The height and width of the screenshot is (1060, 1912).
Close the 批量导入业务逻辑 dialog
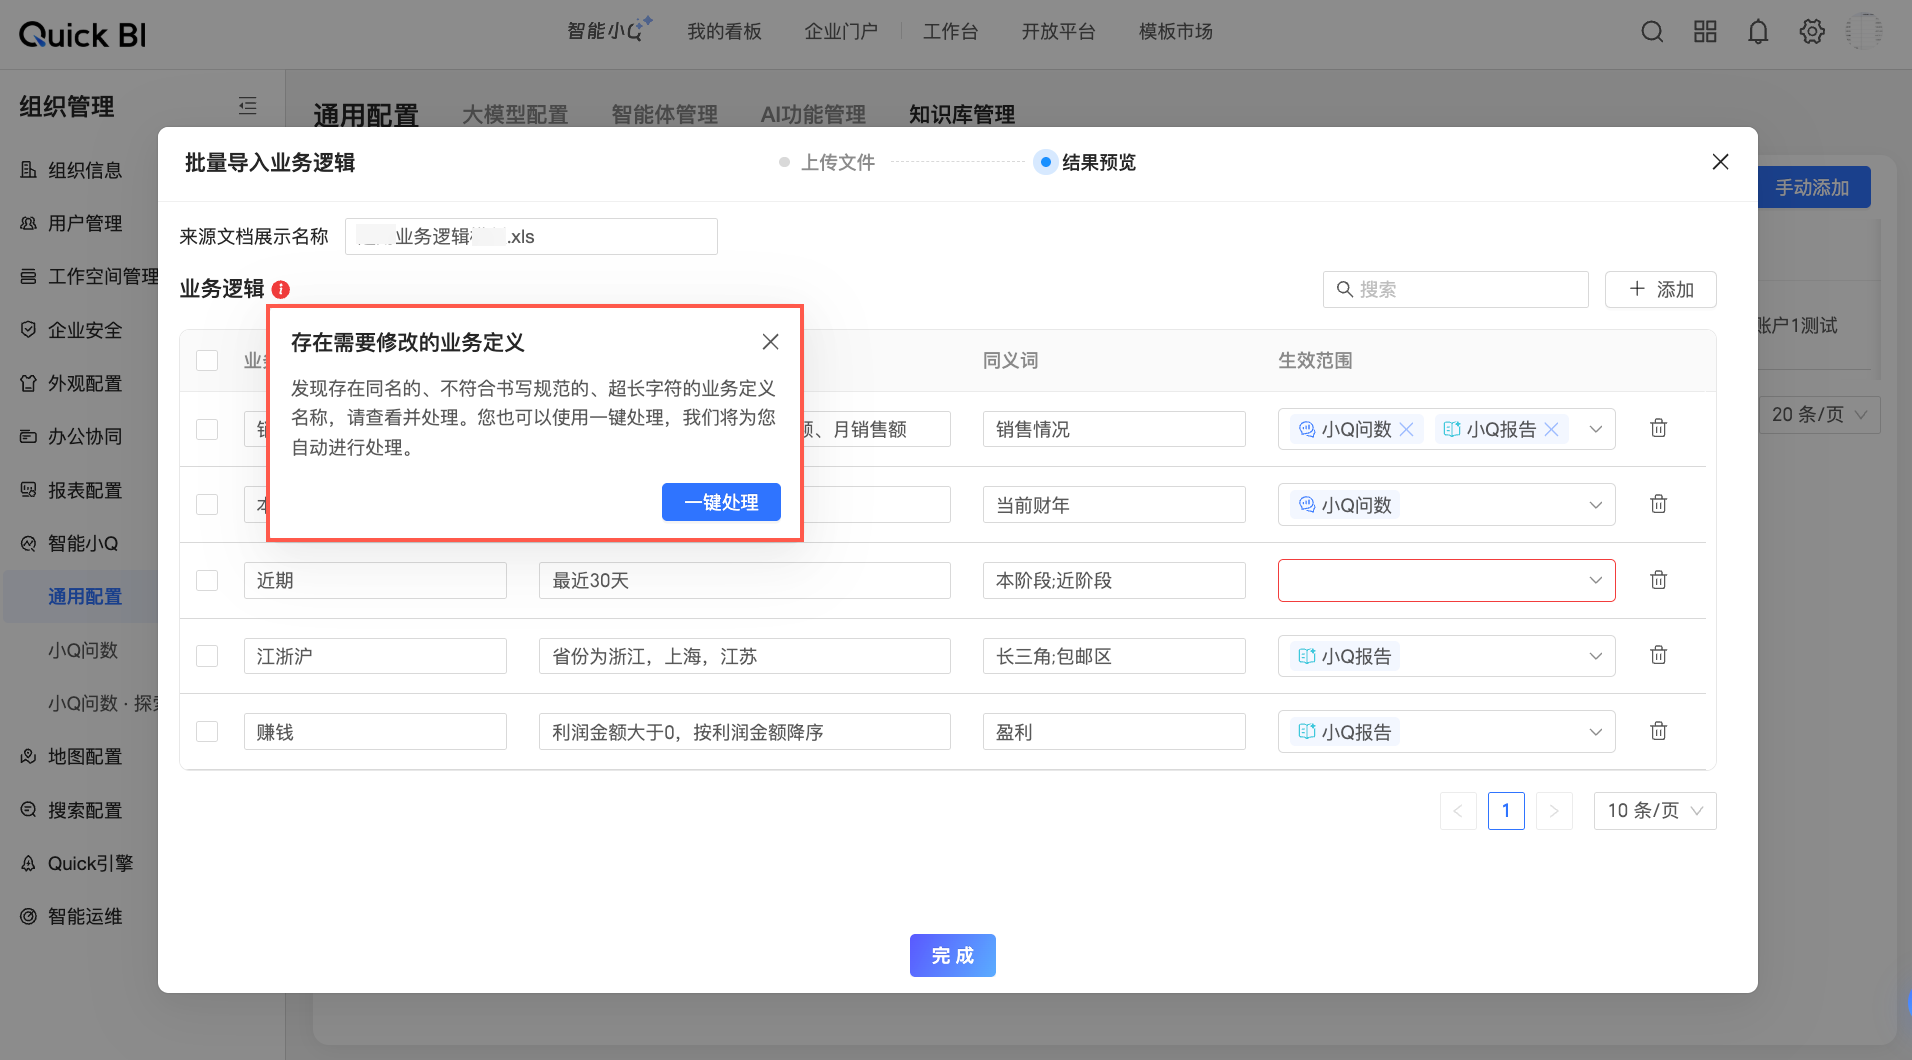1720,162
